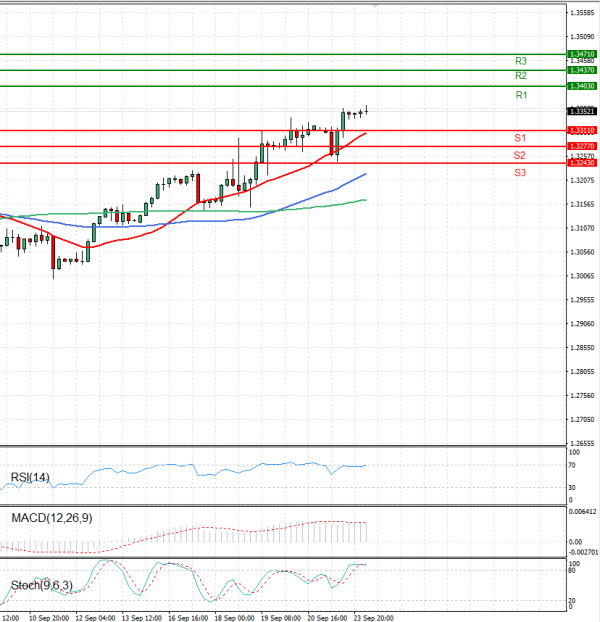Click the 1.34710 green price tag
This screenshot has width=600, height=622.
[581, 53]
